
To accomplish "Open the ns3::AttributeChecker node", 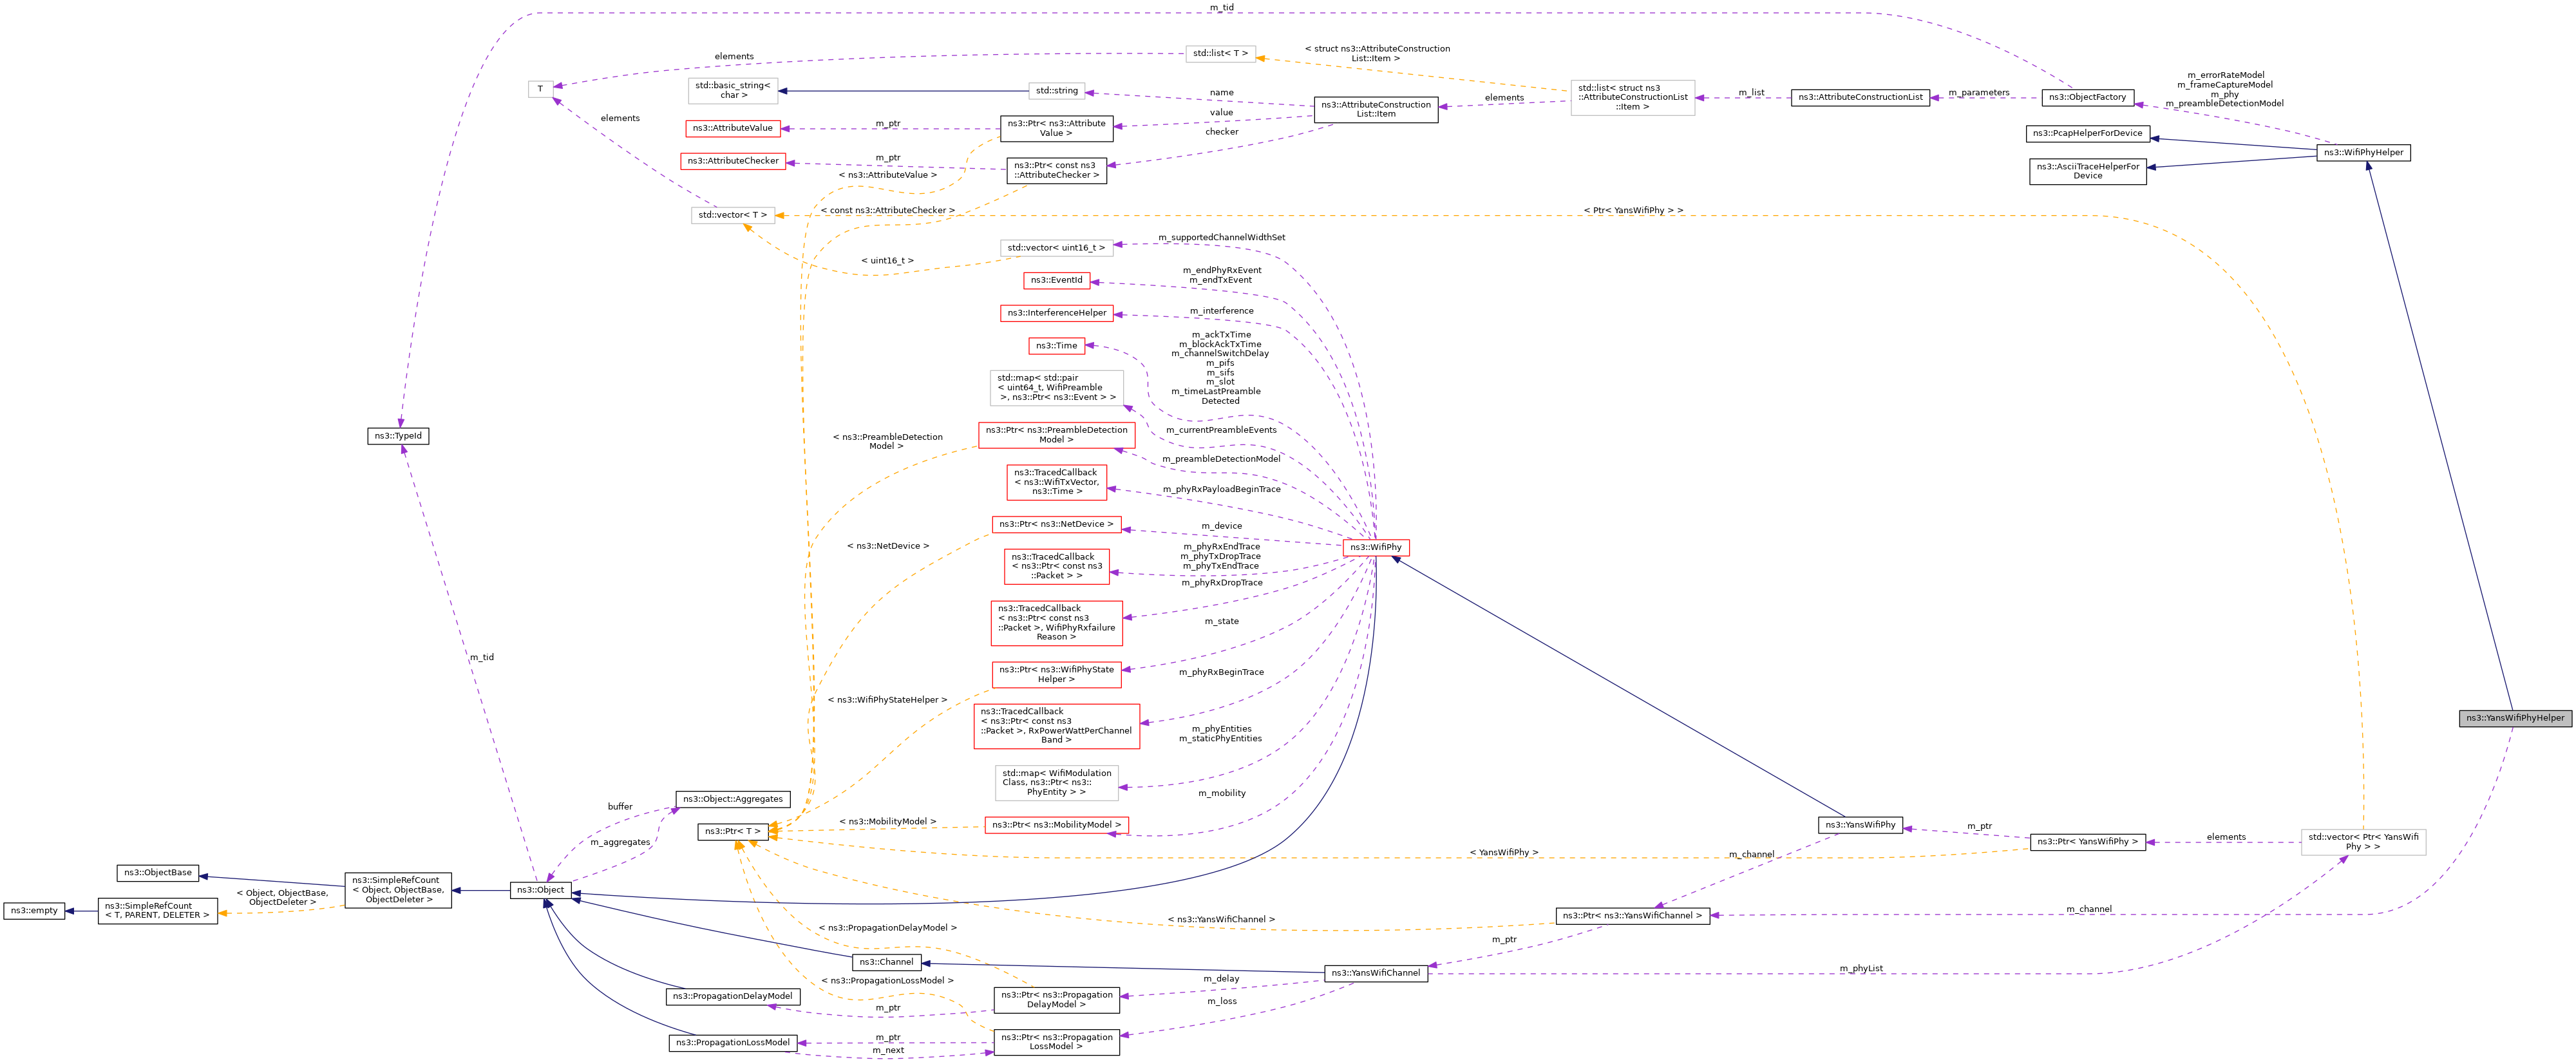I will (733, 161).
